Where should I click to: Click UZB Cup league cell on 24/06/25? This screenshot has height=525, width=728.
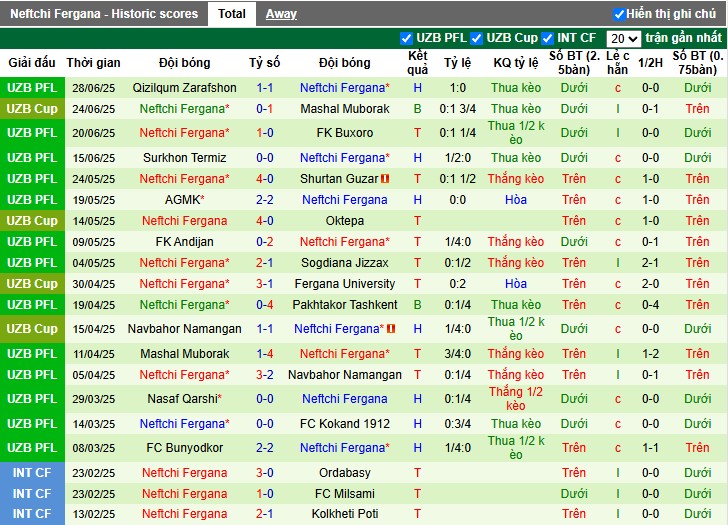[32, 109]
